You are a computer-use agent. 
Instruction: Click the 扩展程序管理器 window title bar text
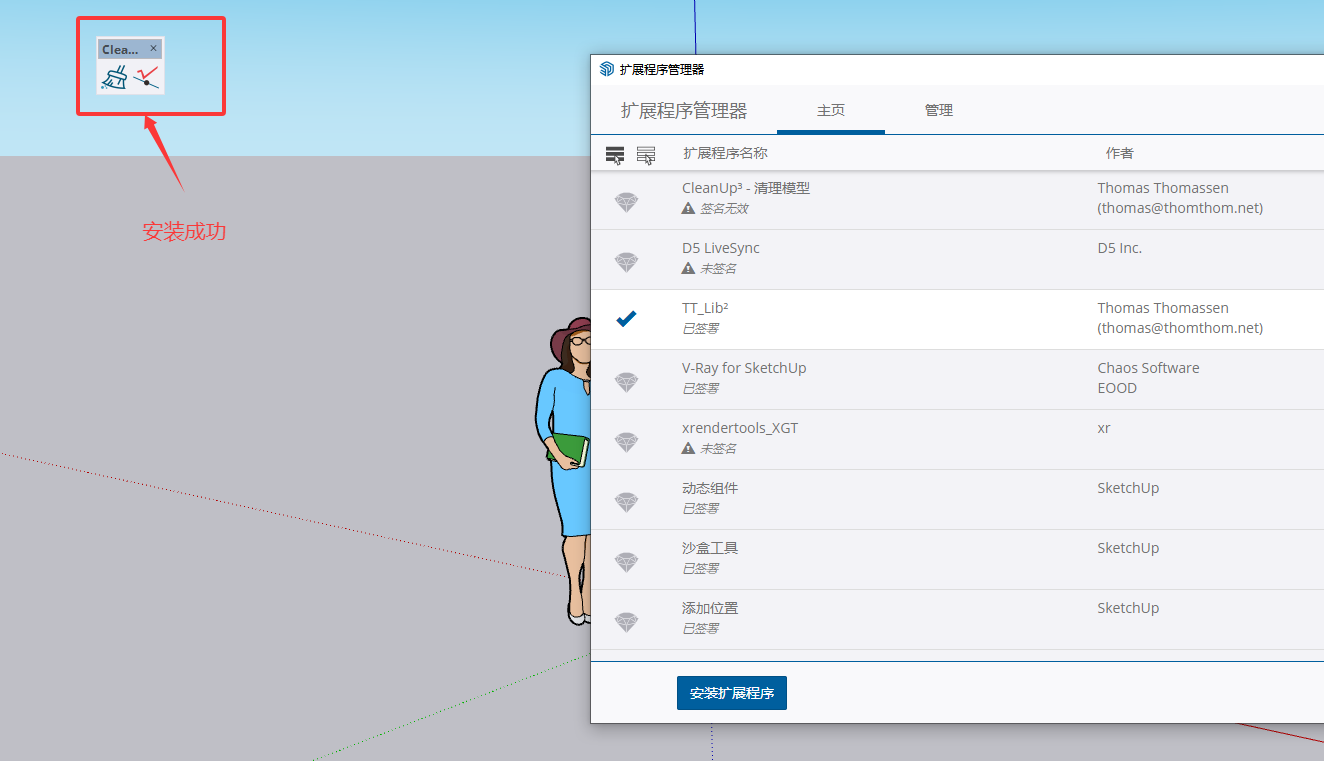click(x=662, y=69)
